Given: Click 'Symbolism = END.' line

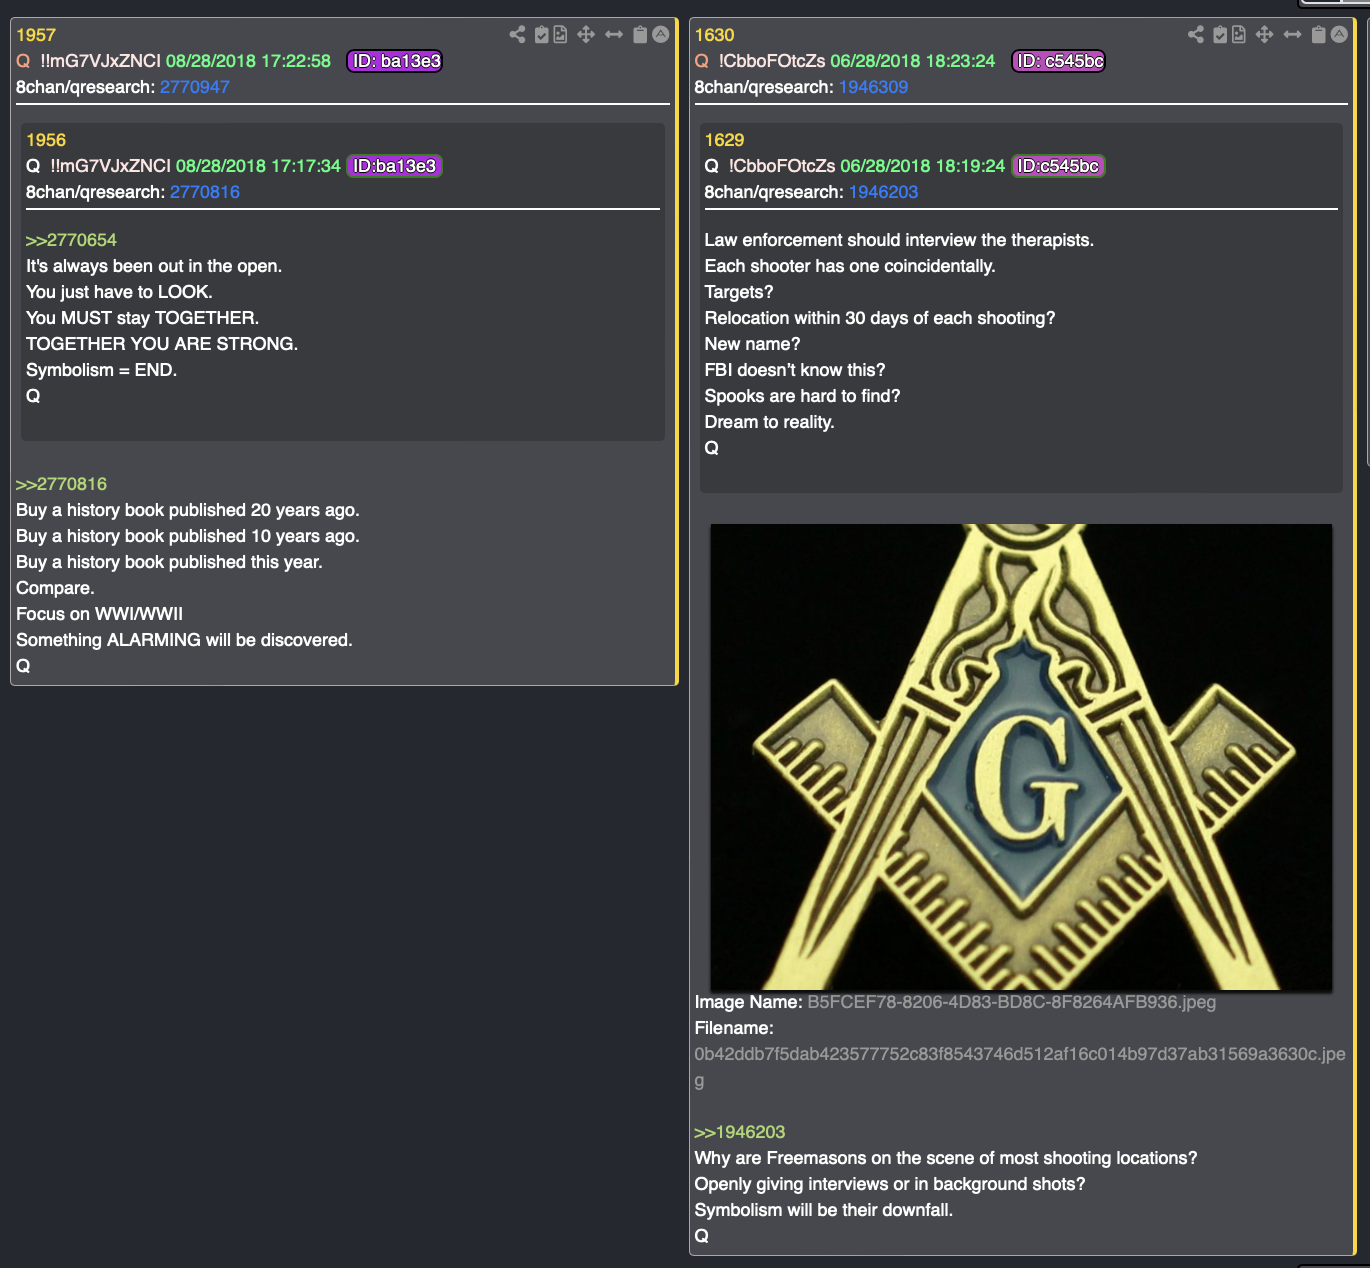Looking at the screenshot, I should click(101, 370).
